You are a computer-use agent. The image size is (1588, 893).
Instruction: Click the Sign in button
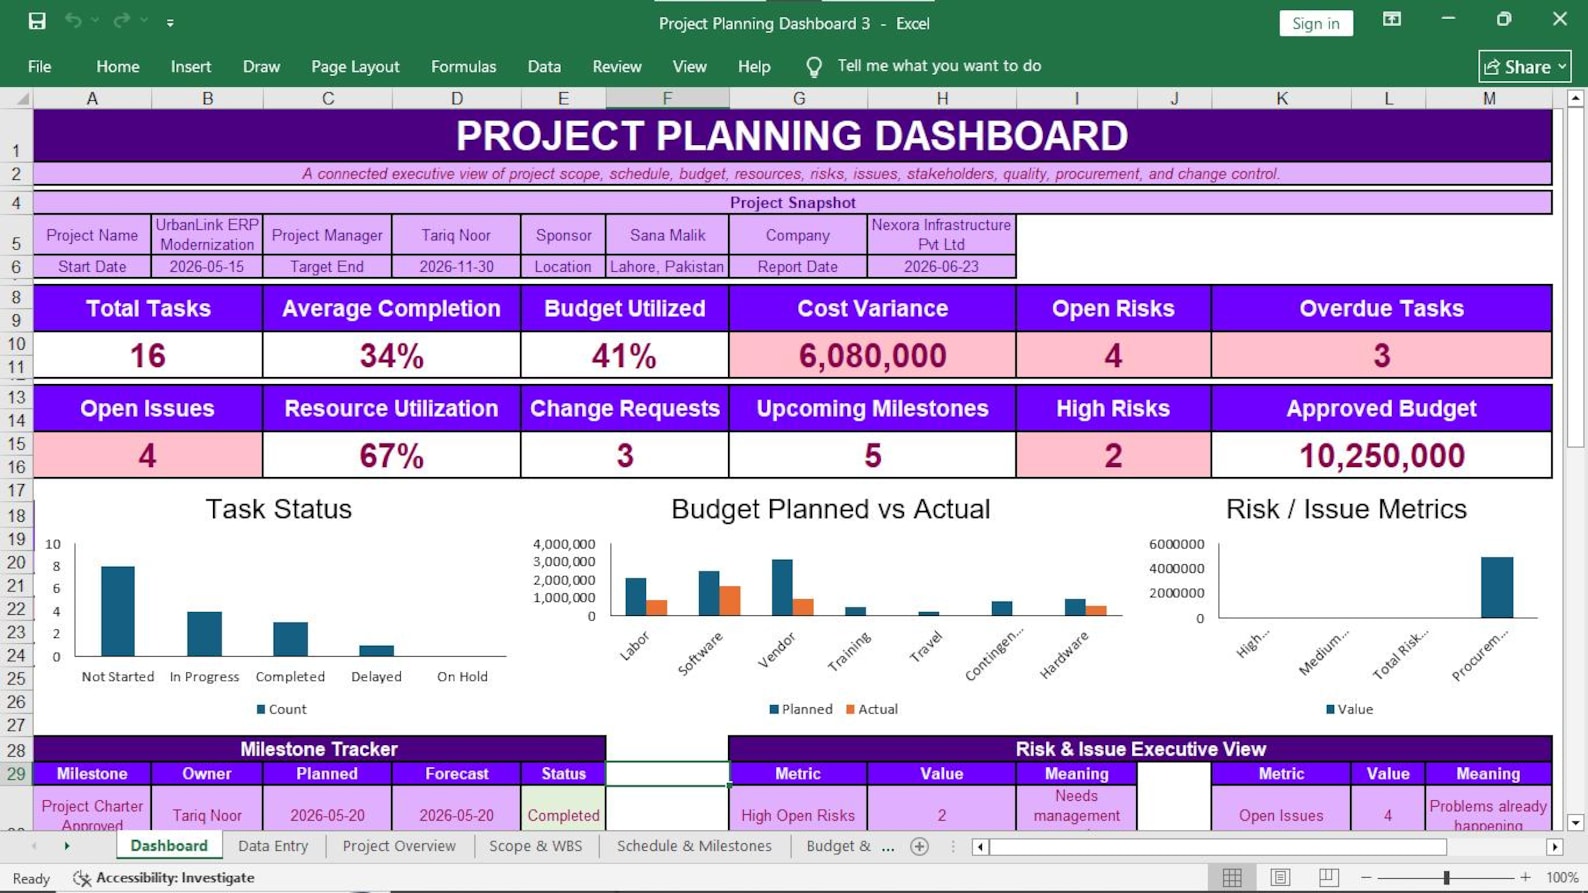click(1315, 23)
